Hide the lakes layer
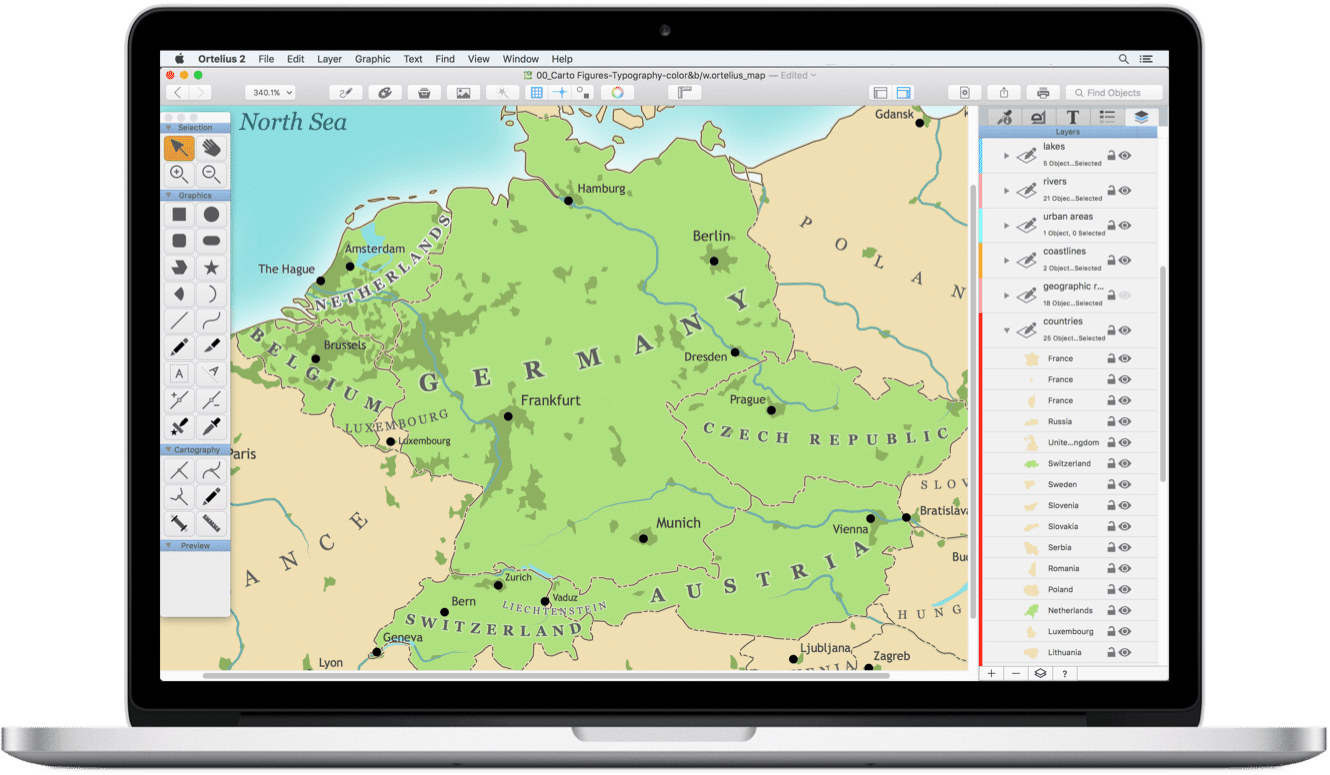This screenshot has height=775, width=1330. (1125, 156)
